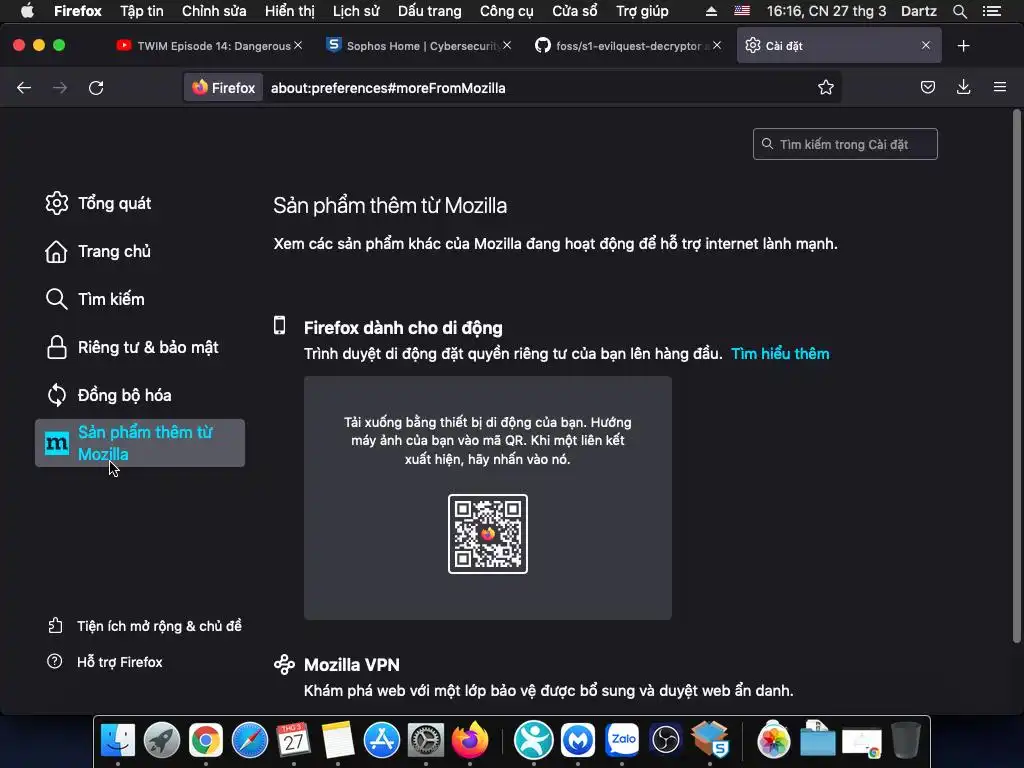Focus the Tìm kiếm trong Cài đặt search field
This screenshot has height=768, width=1024.
(845, 144)
